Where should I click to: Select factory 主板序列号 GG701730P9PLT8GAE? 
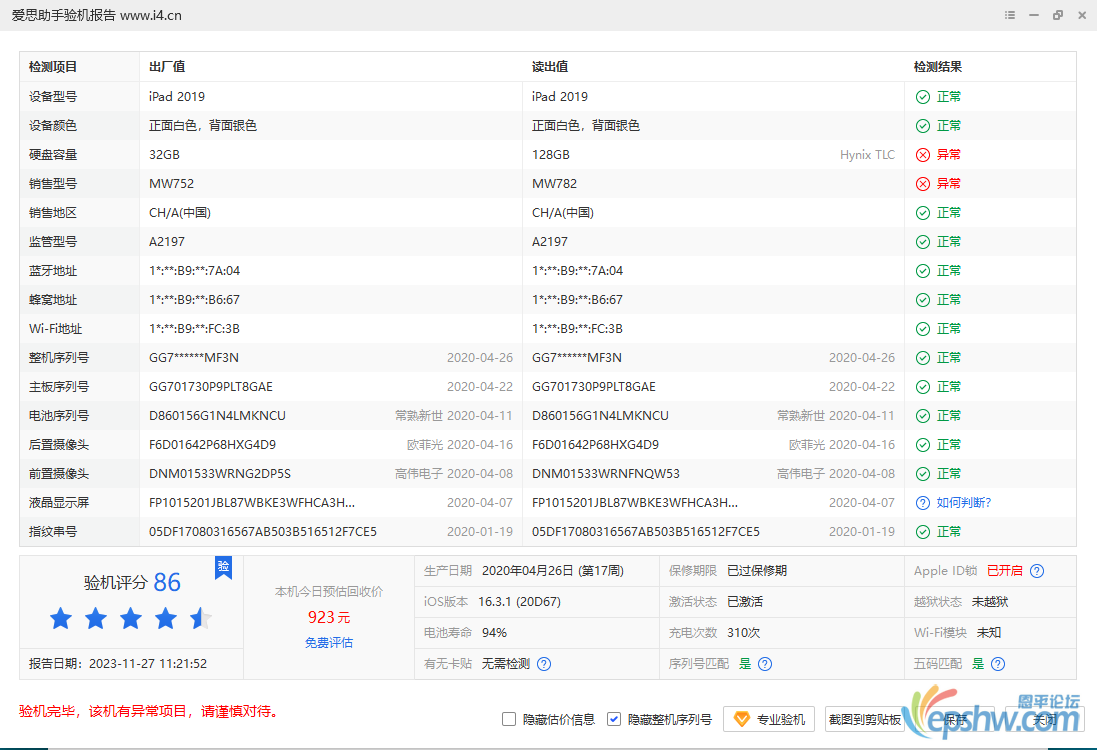(211, 387)
